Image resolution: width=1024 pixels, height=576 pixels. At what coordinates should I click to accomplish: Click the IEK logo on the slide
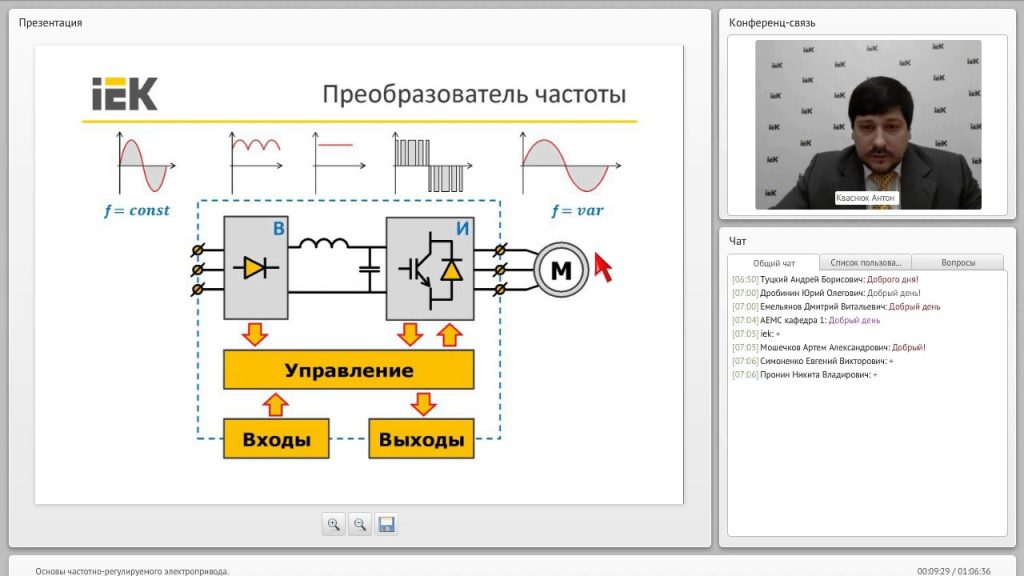125,93
